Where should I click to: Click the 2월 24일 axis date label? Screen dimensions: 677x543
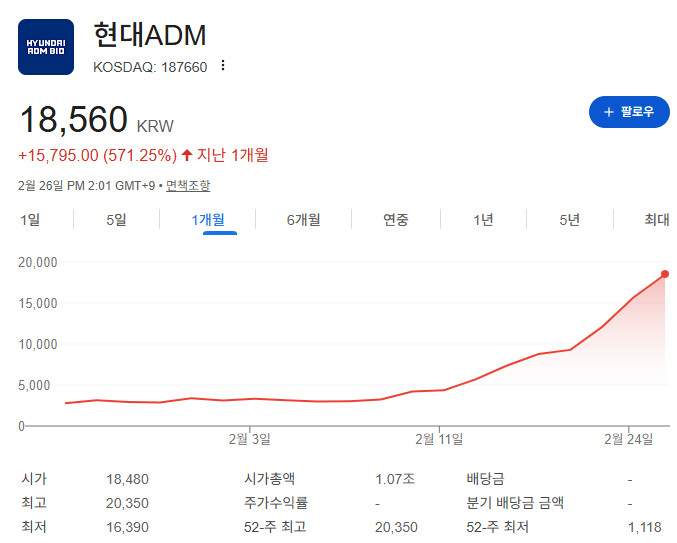629,439
